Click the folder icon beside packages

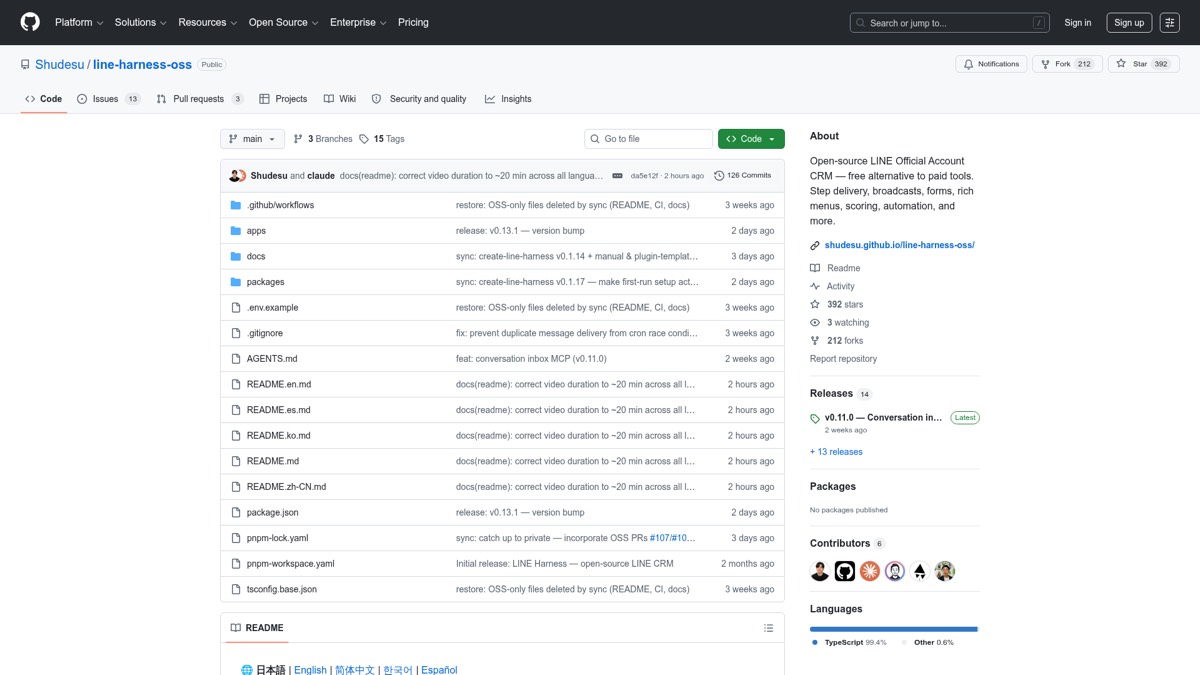pyautogui.click(x=236, y=282)
